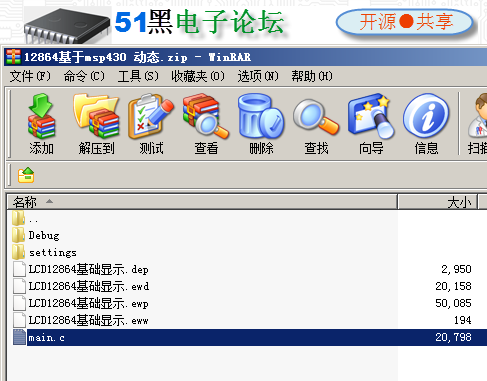Open the 收藏夹(O) menu
The image size is (487, 381).
[198, 76]
